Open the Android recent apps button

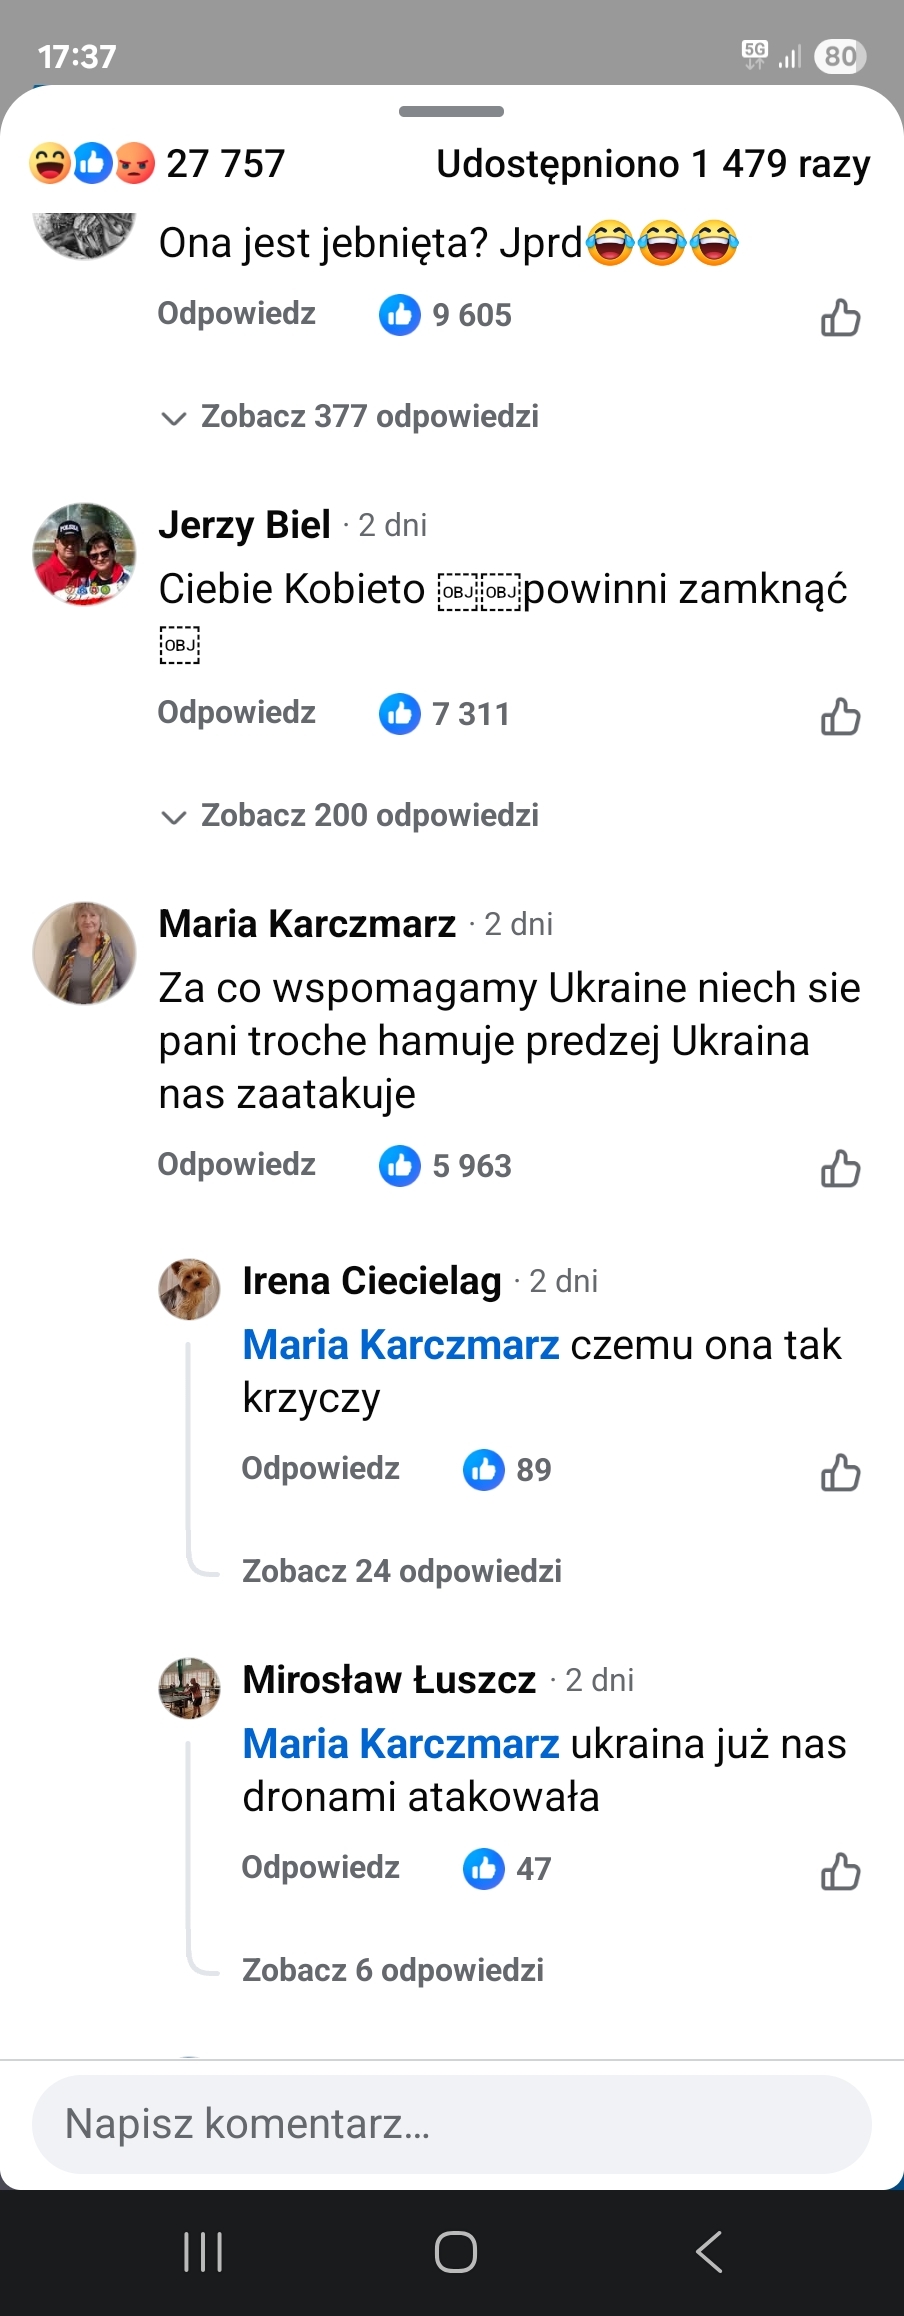click(203, 2252)
